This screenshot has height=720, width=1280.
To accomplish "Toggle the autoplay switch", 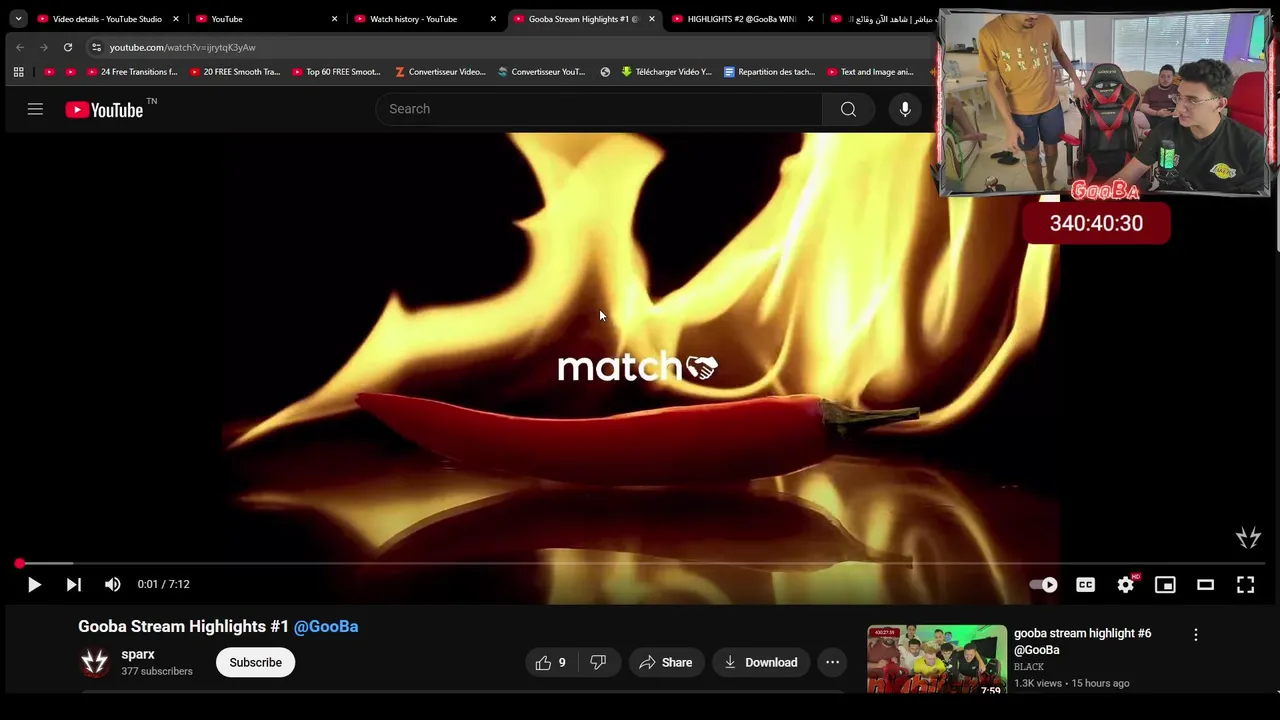I will (1043, 585).
